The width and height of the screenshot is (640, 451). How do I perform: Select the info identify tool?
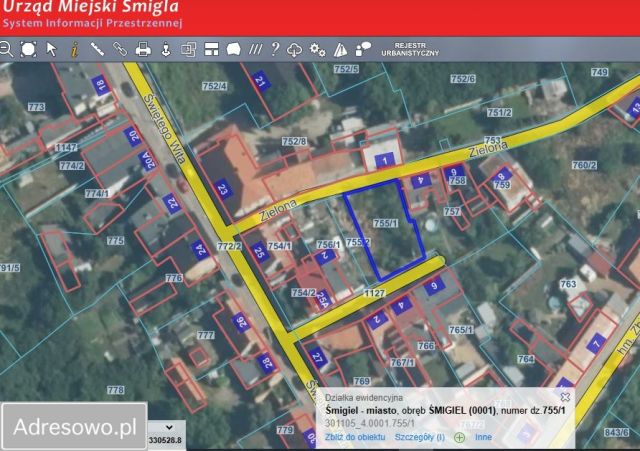click(x=74, y=50)
